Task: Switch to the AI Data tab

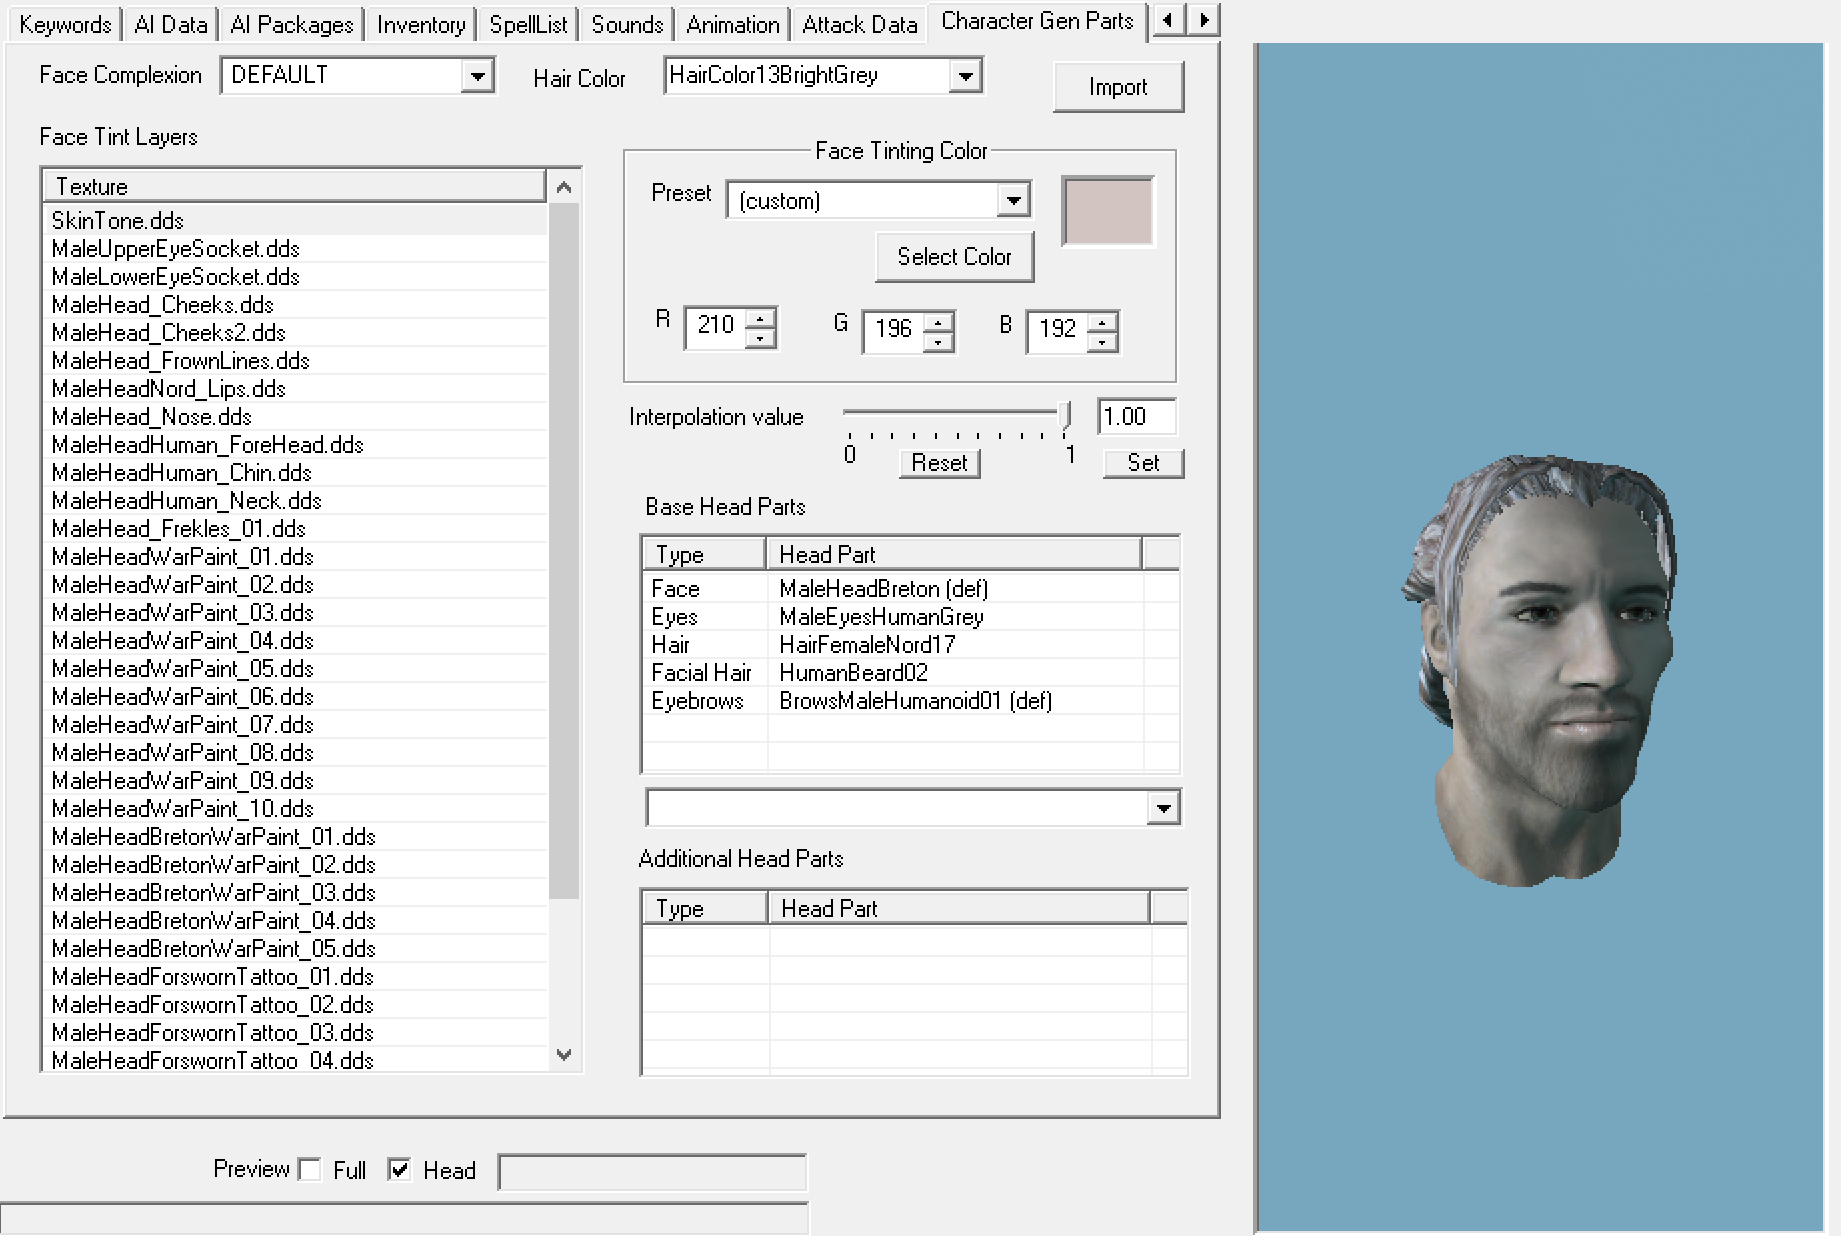Action: (171, 24)
